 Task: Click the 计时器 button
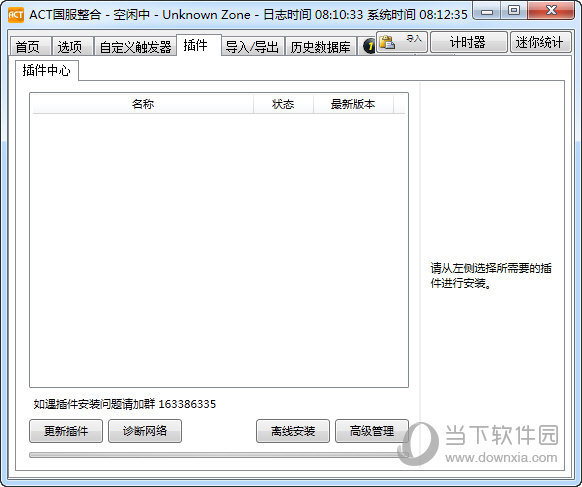click(x=468, y=42)
